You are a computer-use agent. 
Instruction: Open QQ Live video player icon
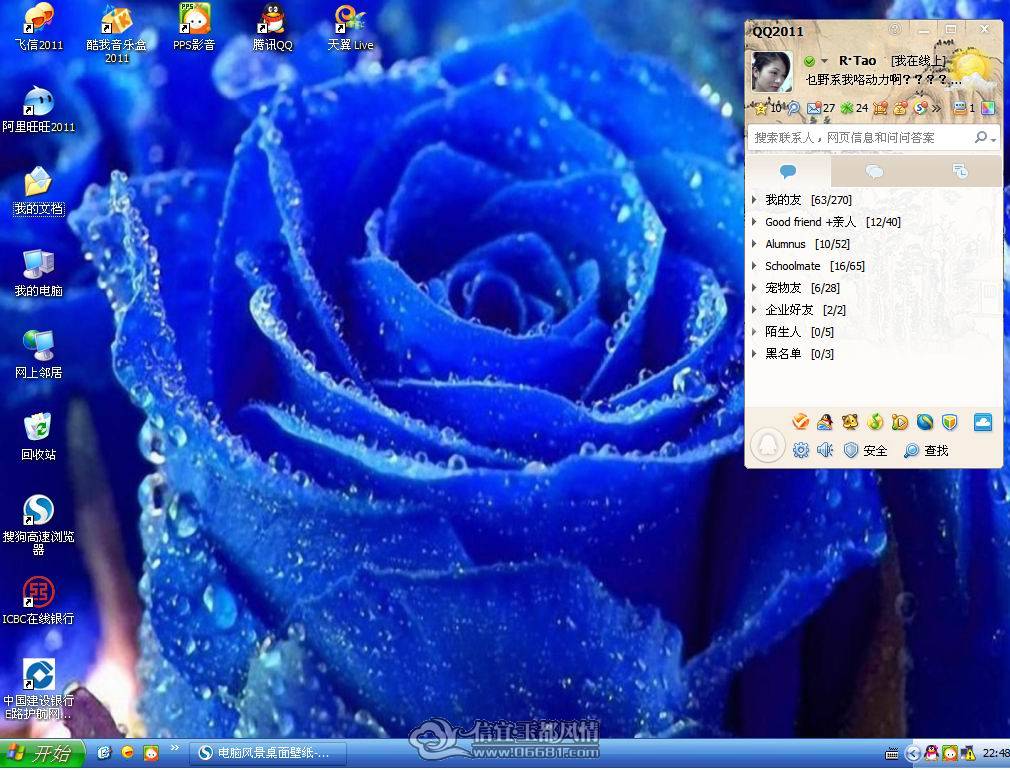[900, 422]
